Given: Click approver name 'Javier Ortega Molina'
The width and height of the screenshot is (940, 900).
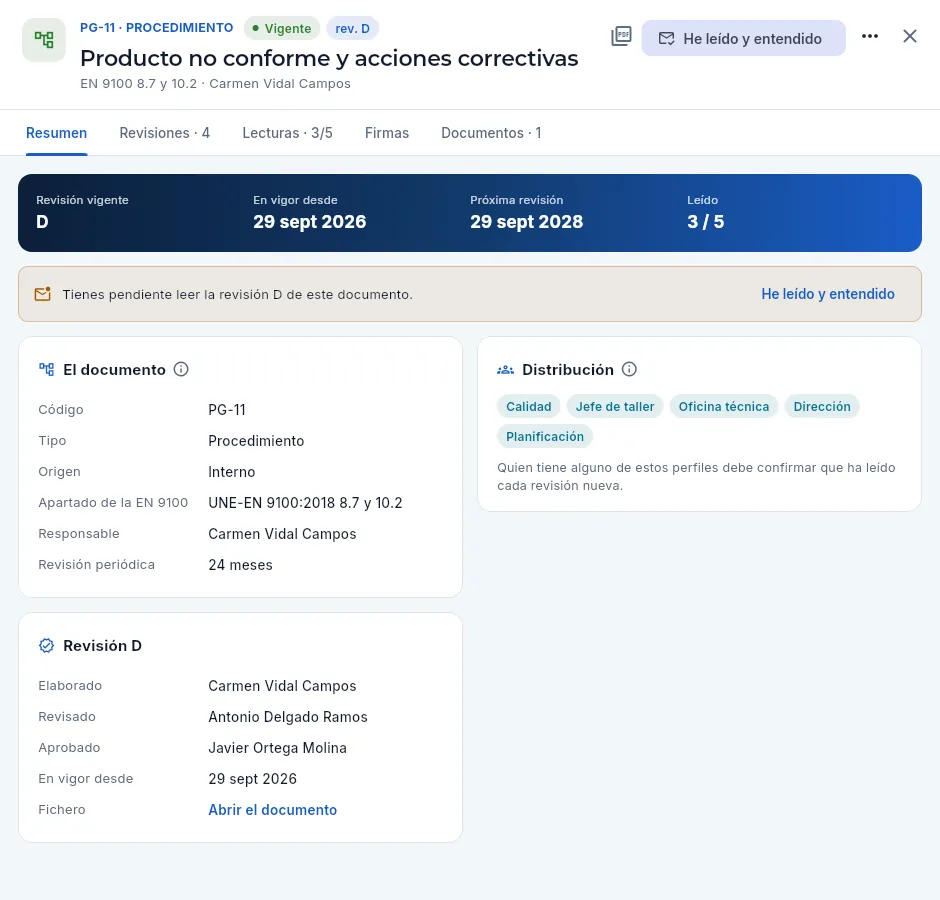Looking at the screenshot, I should click(x=278, y=748).
